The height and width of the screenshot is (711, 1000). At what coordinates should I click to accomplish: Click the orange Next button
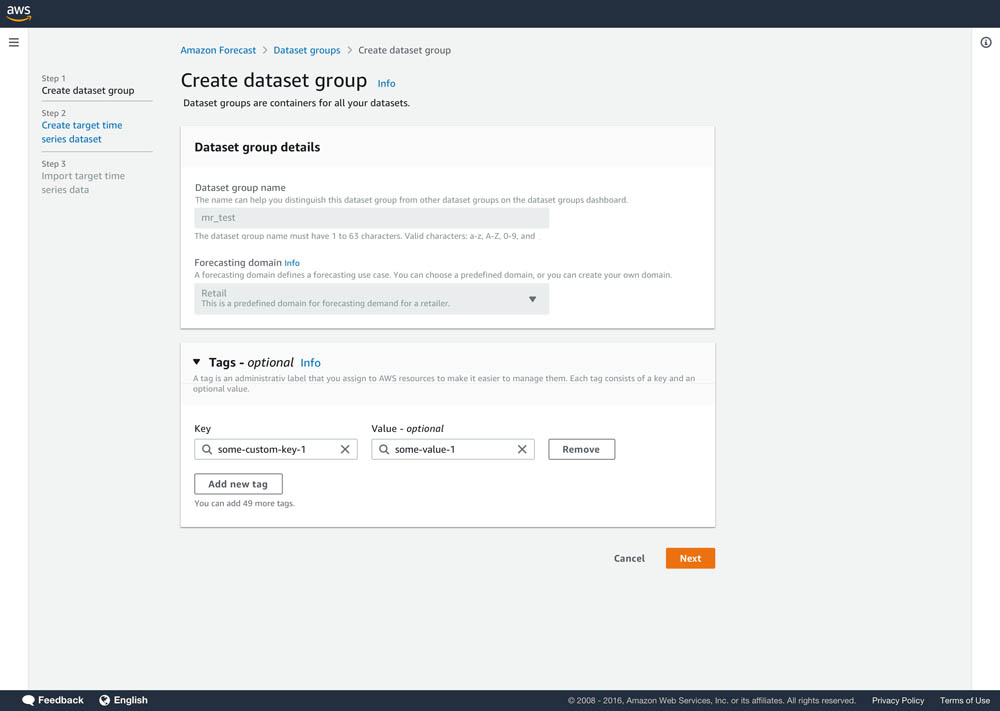pyautogui.click(x=690, y=559)
